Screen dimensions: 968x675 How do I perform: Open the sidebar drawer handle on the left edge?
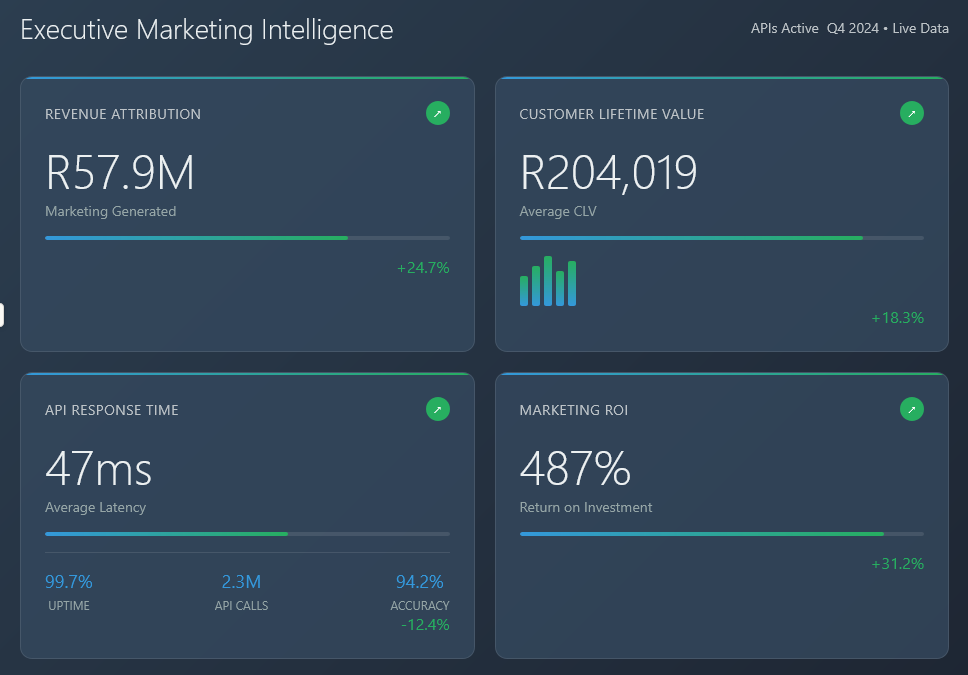[3, 313]
